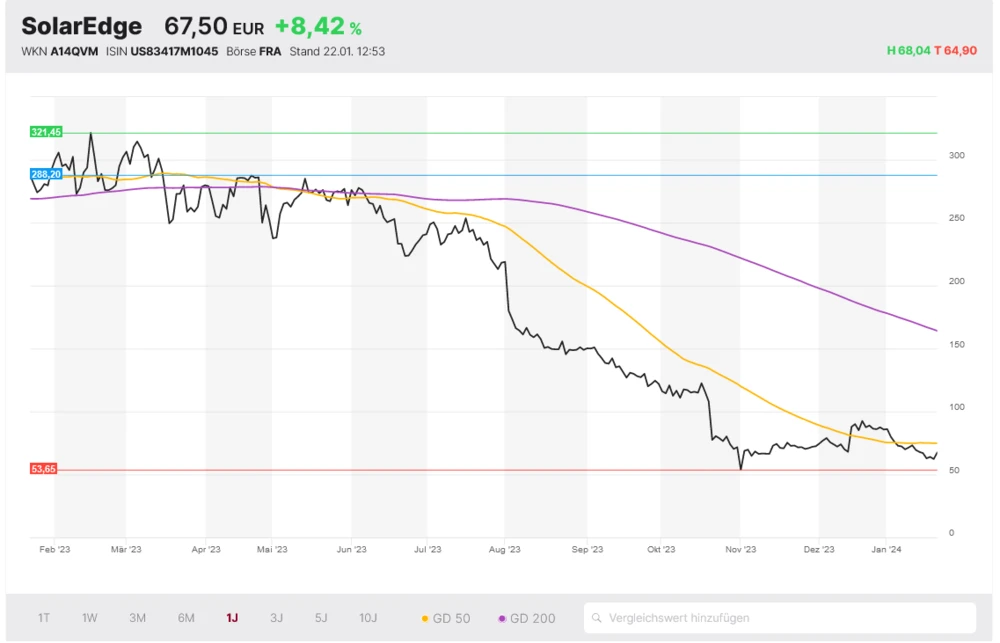Click the blue 288,20 price label
1000x643 pixels.
(46, 174)
